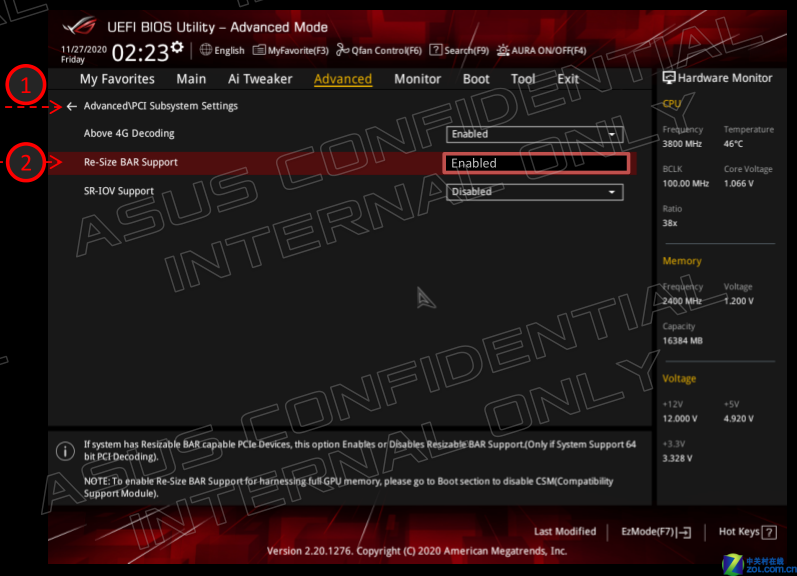Open Qfan Control(F6)
This screenshot has width=797, height=576.
(386, 51)
